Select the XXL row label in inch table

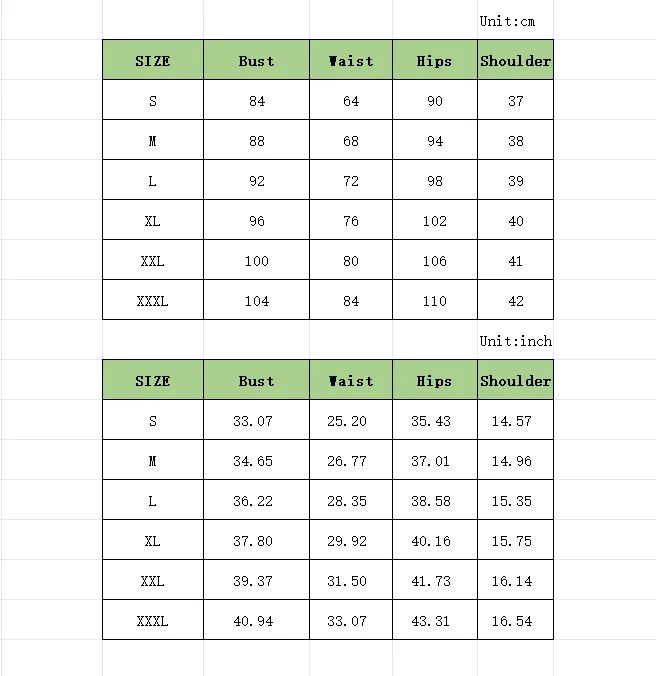pyautogui.click(x=153, y=580)
